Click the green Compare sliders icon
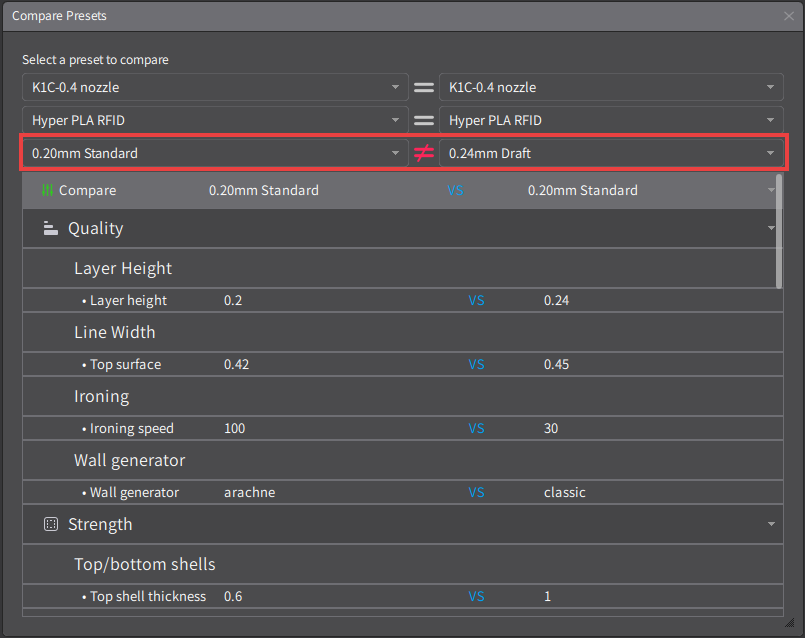This screenshot has width=805, height=638. (47, 190)
